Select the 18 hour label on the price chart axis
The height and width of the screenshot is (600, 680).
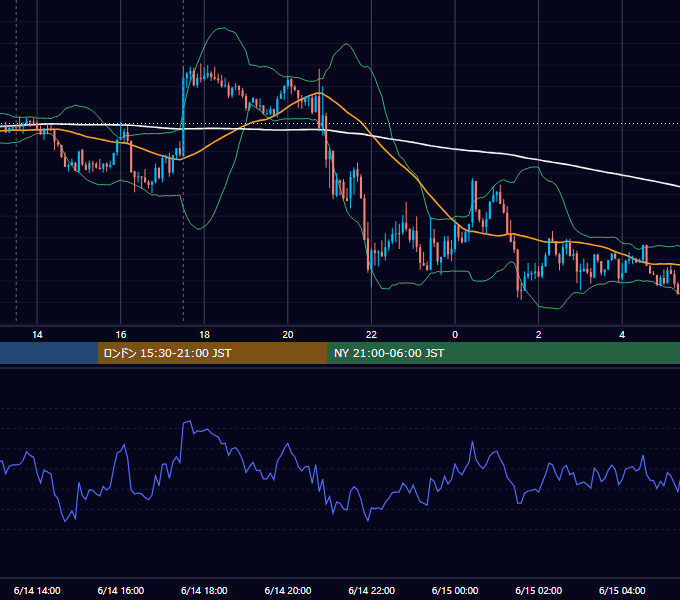click(204, 335)
